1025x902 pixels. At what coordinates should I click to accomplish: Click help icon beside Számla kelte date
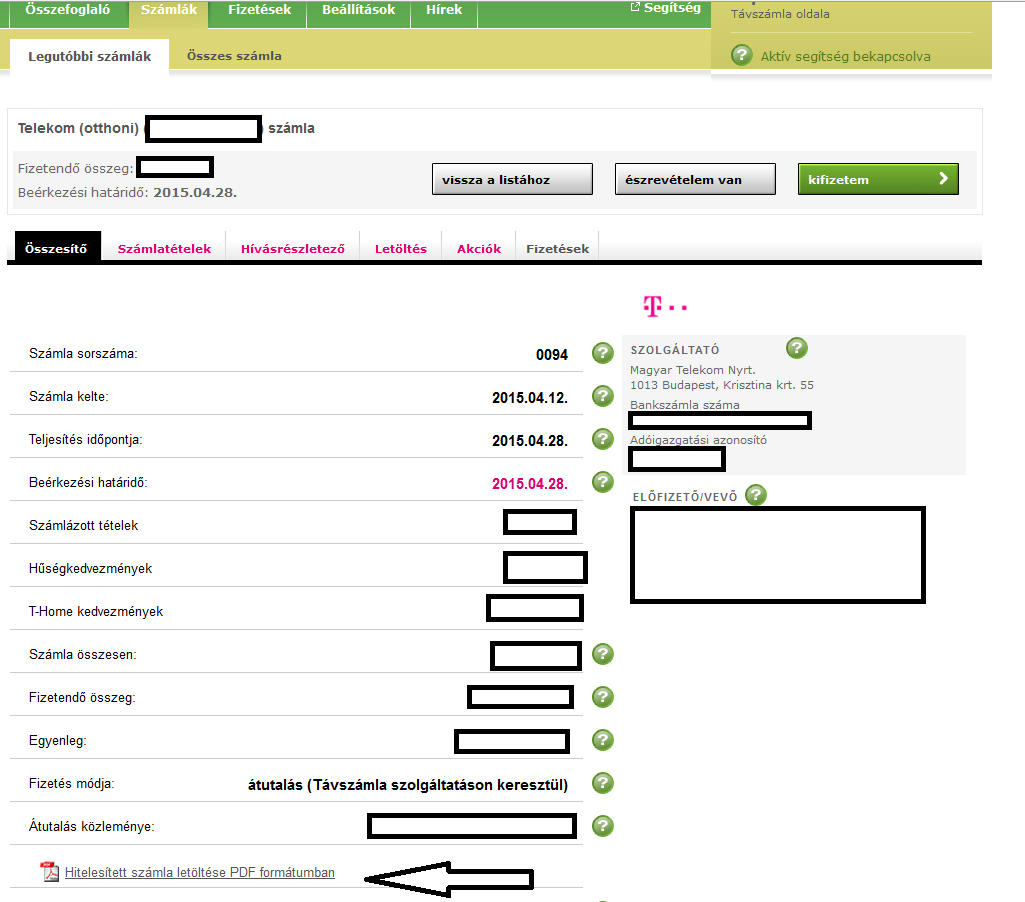[x=603, y=396]
